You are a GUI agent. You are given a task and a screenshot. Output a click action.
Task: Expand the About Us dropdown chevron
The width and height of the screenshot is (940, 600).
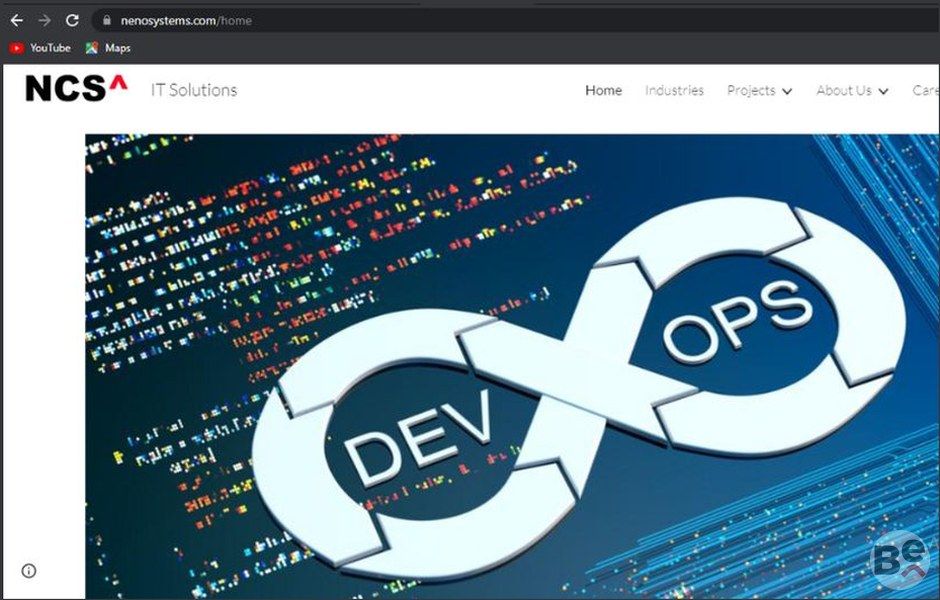(x=883, y=92)
